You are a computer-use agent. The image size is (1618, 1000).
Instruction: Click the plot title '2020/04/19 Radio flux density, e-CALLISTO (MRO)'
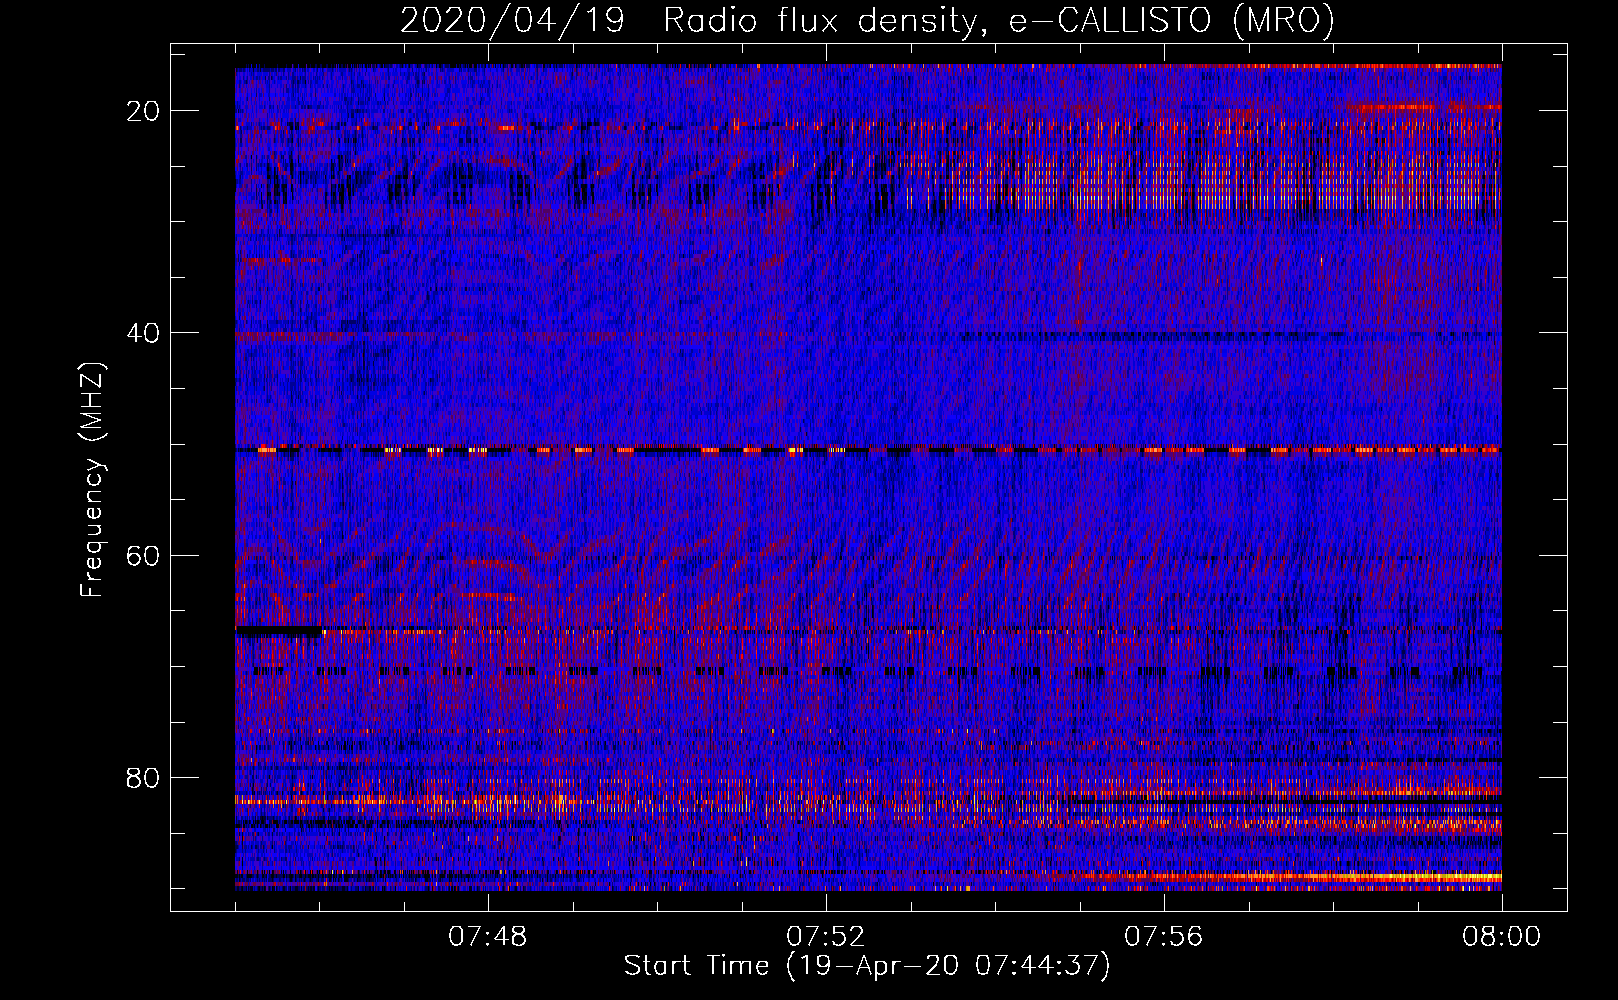pos(867,20)
